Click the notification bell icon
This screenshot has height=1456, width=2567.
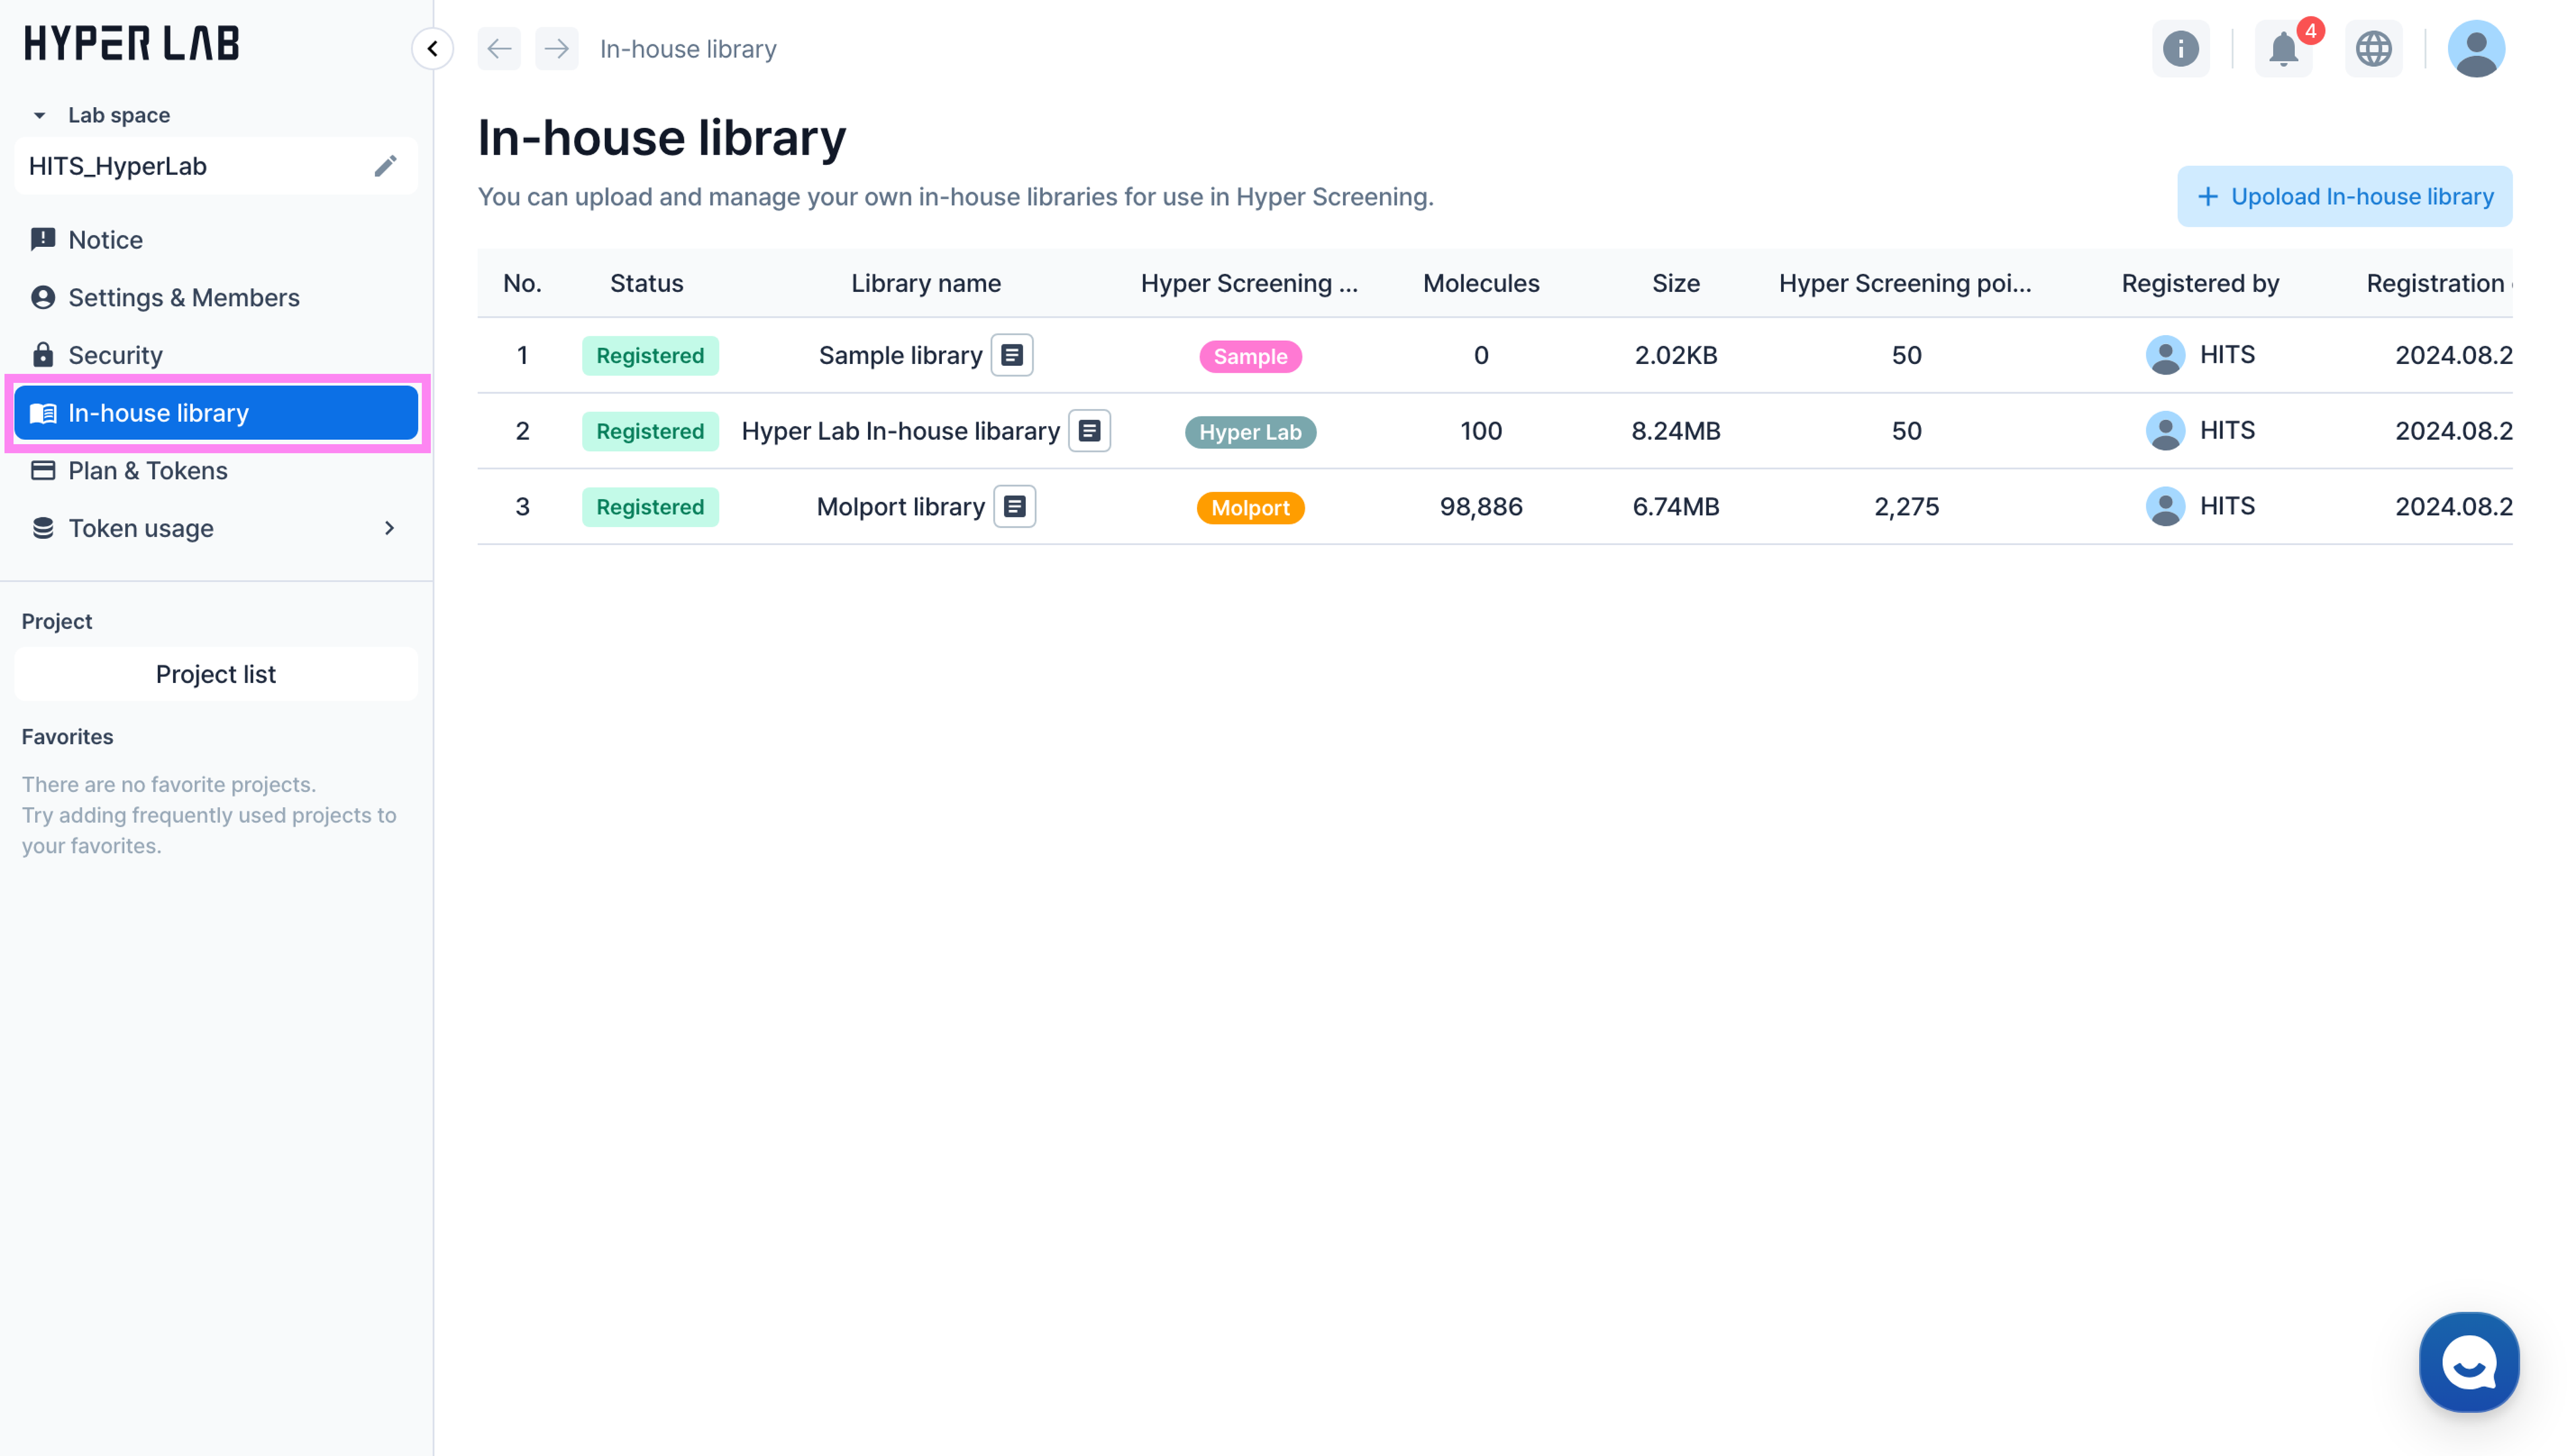pos(2282,49)
